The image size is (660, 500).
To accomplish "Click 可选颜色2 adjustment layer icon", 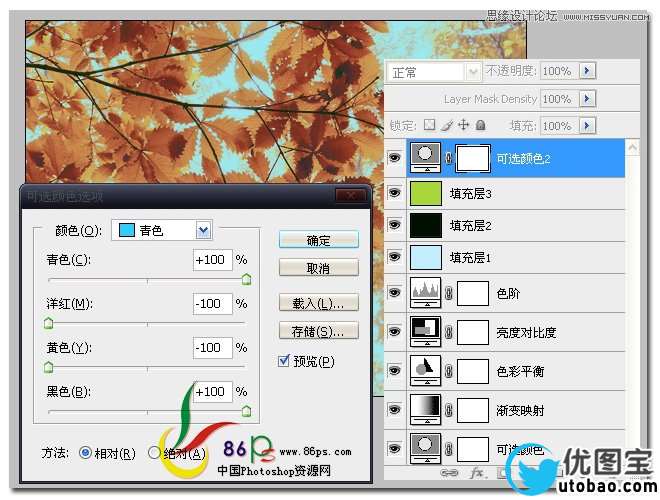I will (x=426, y=157).
